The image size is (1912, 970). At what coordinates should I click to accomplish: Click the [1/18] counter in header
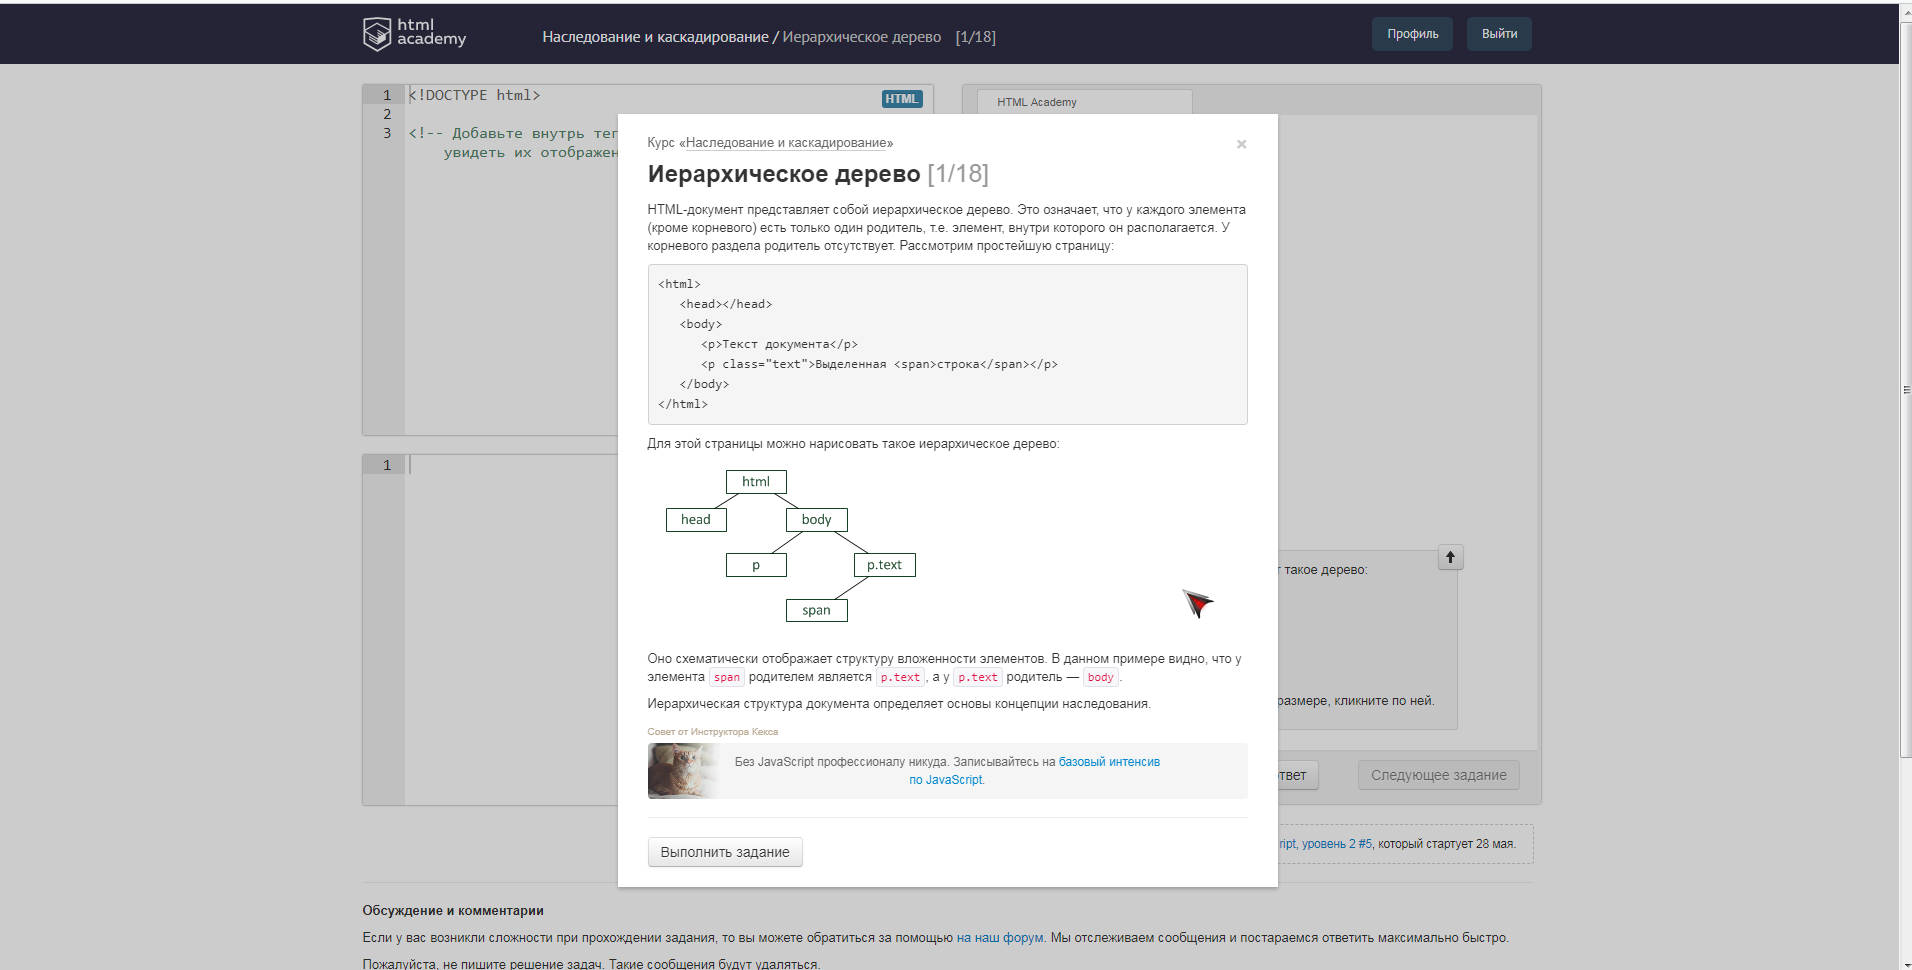tap(975, 37)
